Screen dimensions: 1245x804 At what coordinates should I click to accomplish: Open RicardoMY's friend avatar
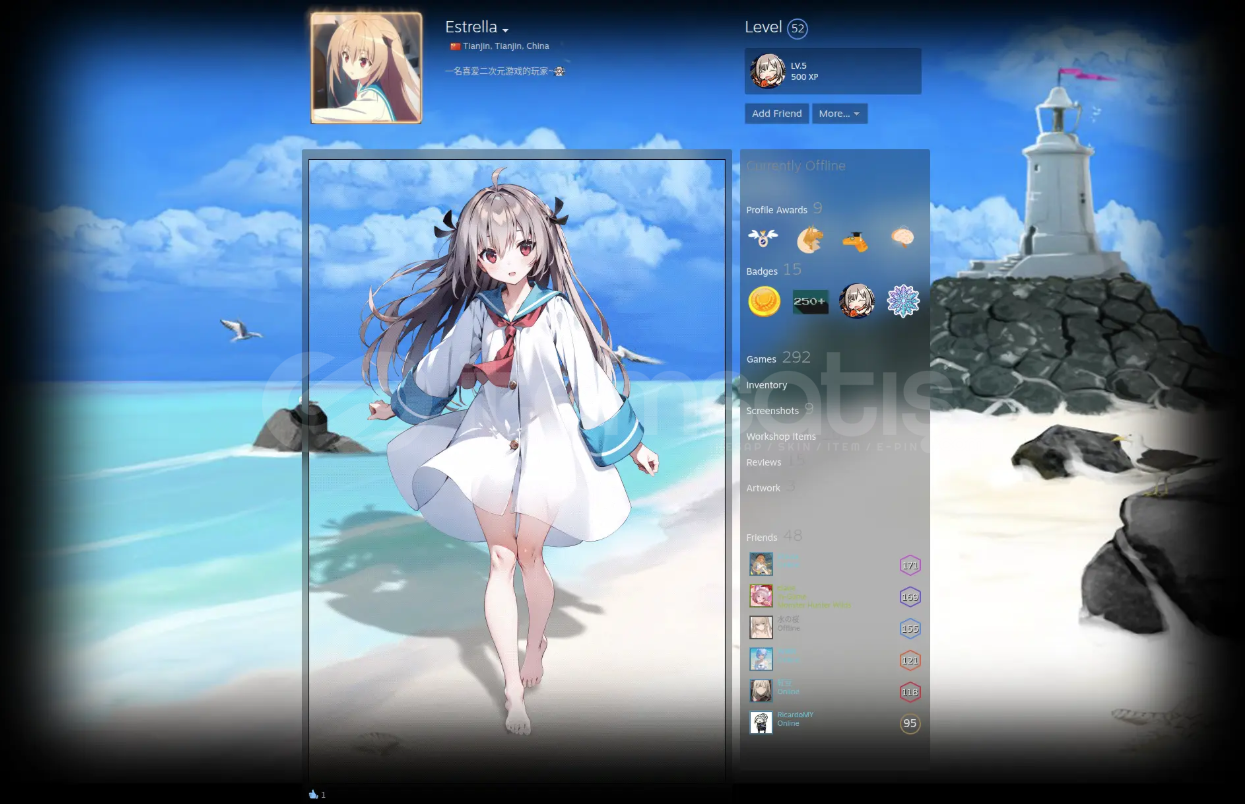pyautogui.click(x=761, y=723)
